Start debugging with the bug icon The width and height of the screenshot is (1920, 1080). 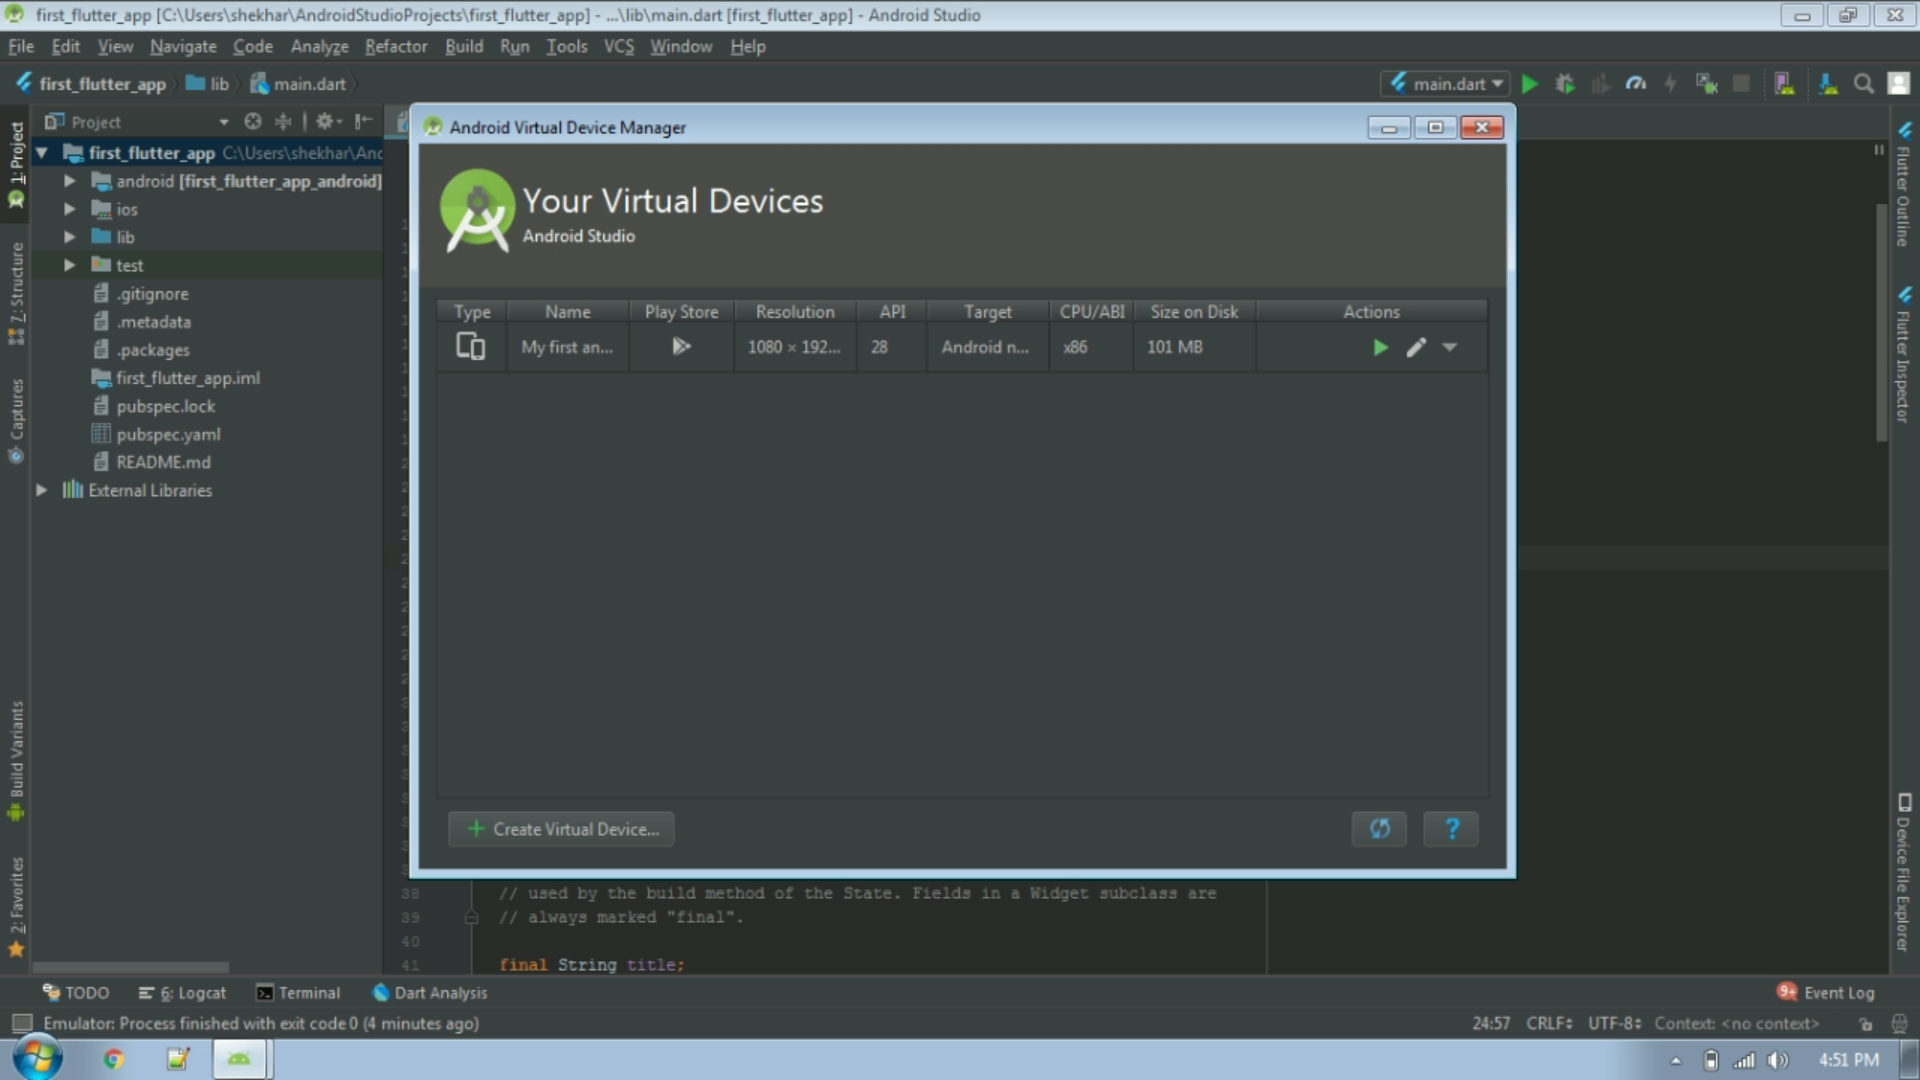pyautogui.click(x=1565, y=84)
